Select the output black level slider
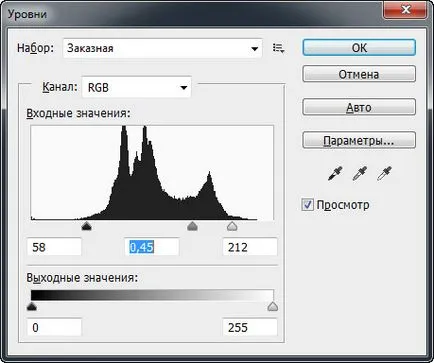The image size is (434, 363). click(x=32, y=306)
